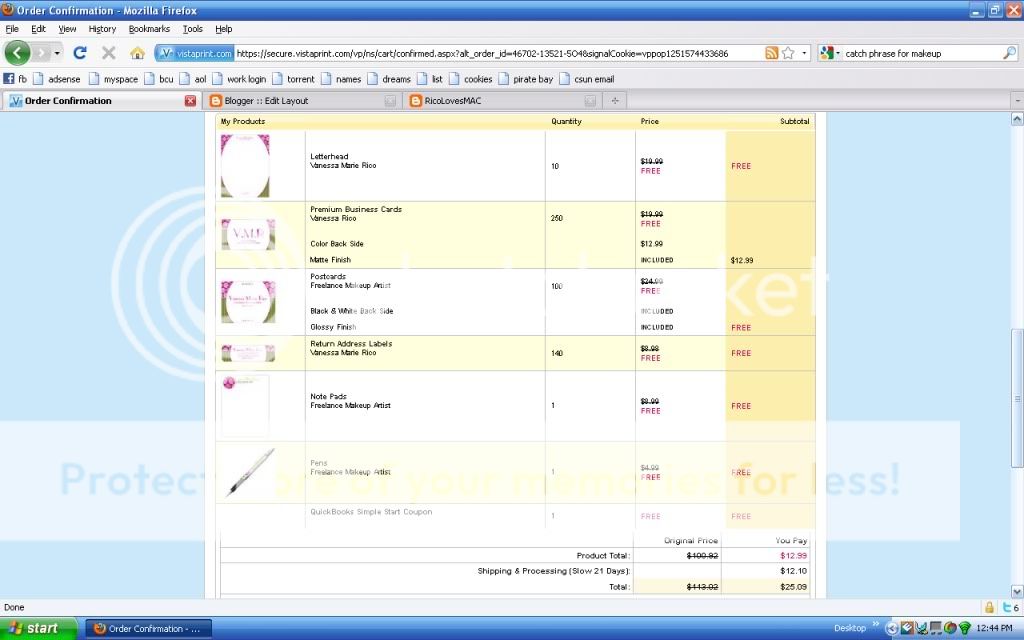Open the pirate bay bookmark
1024x640 pixels.
coord(526,79)
